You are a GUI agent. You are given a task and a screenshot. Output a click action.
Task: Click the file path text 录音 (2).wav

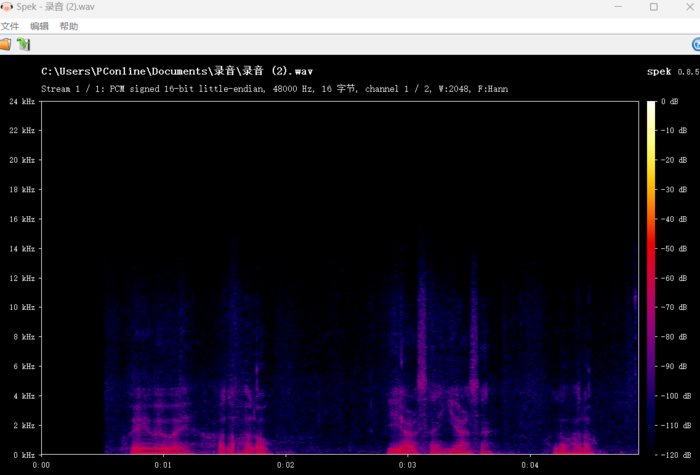click(x=177, y=71)
